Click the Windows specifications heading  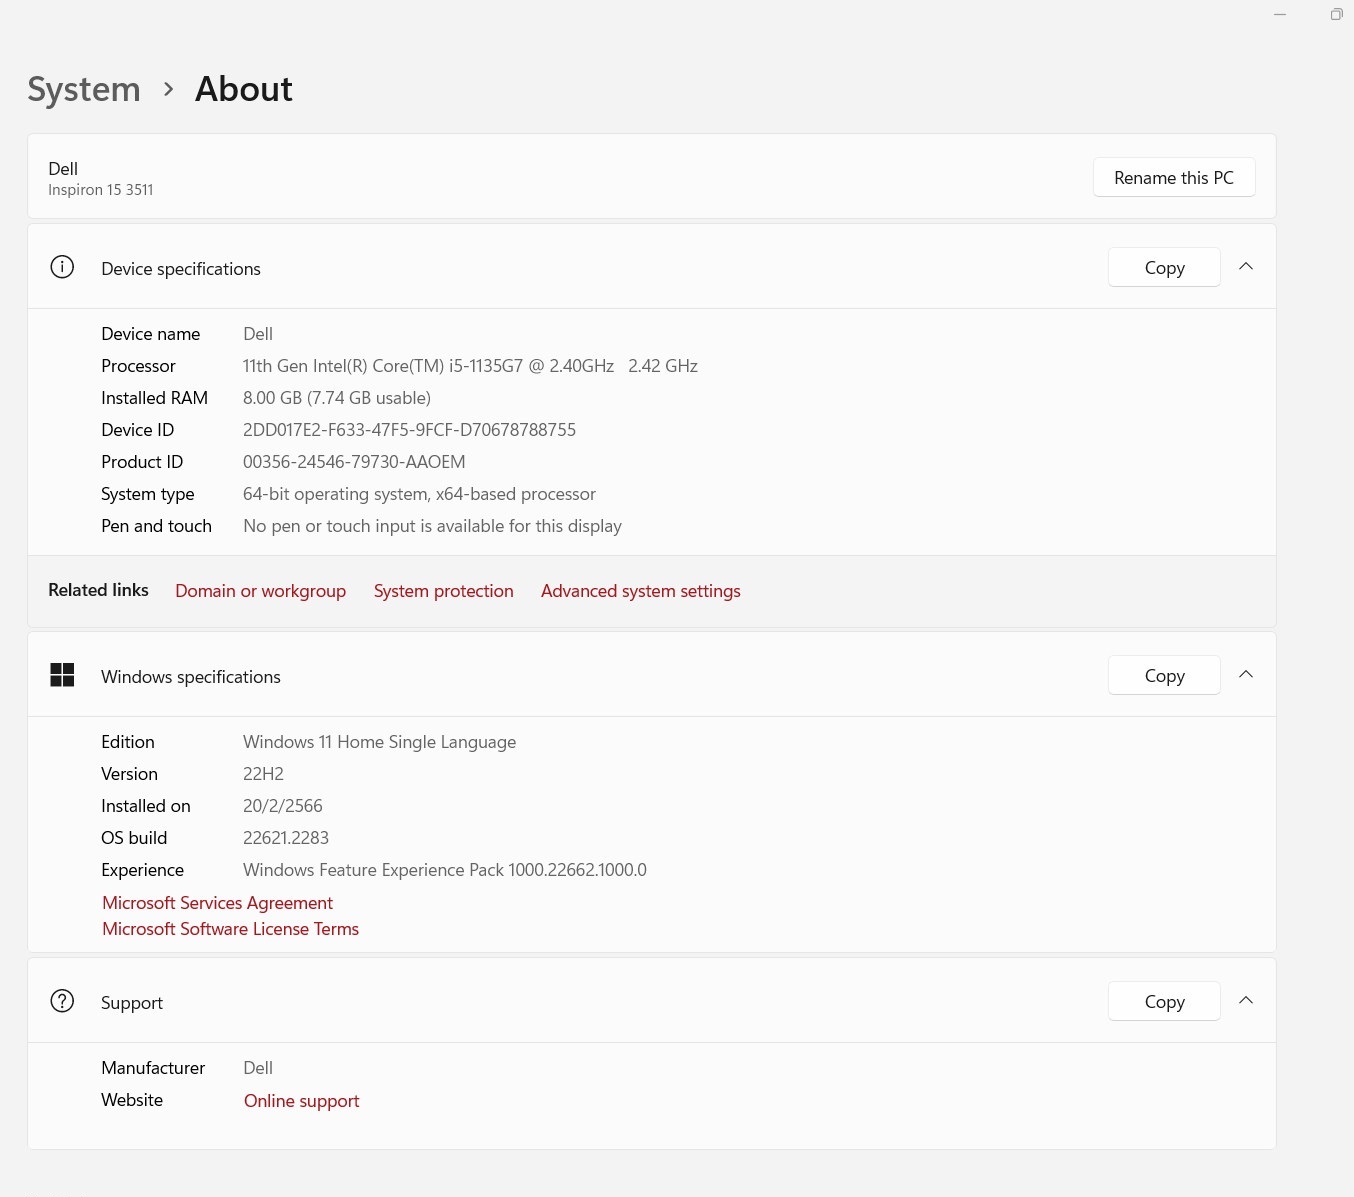[x=191, y=677]
